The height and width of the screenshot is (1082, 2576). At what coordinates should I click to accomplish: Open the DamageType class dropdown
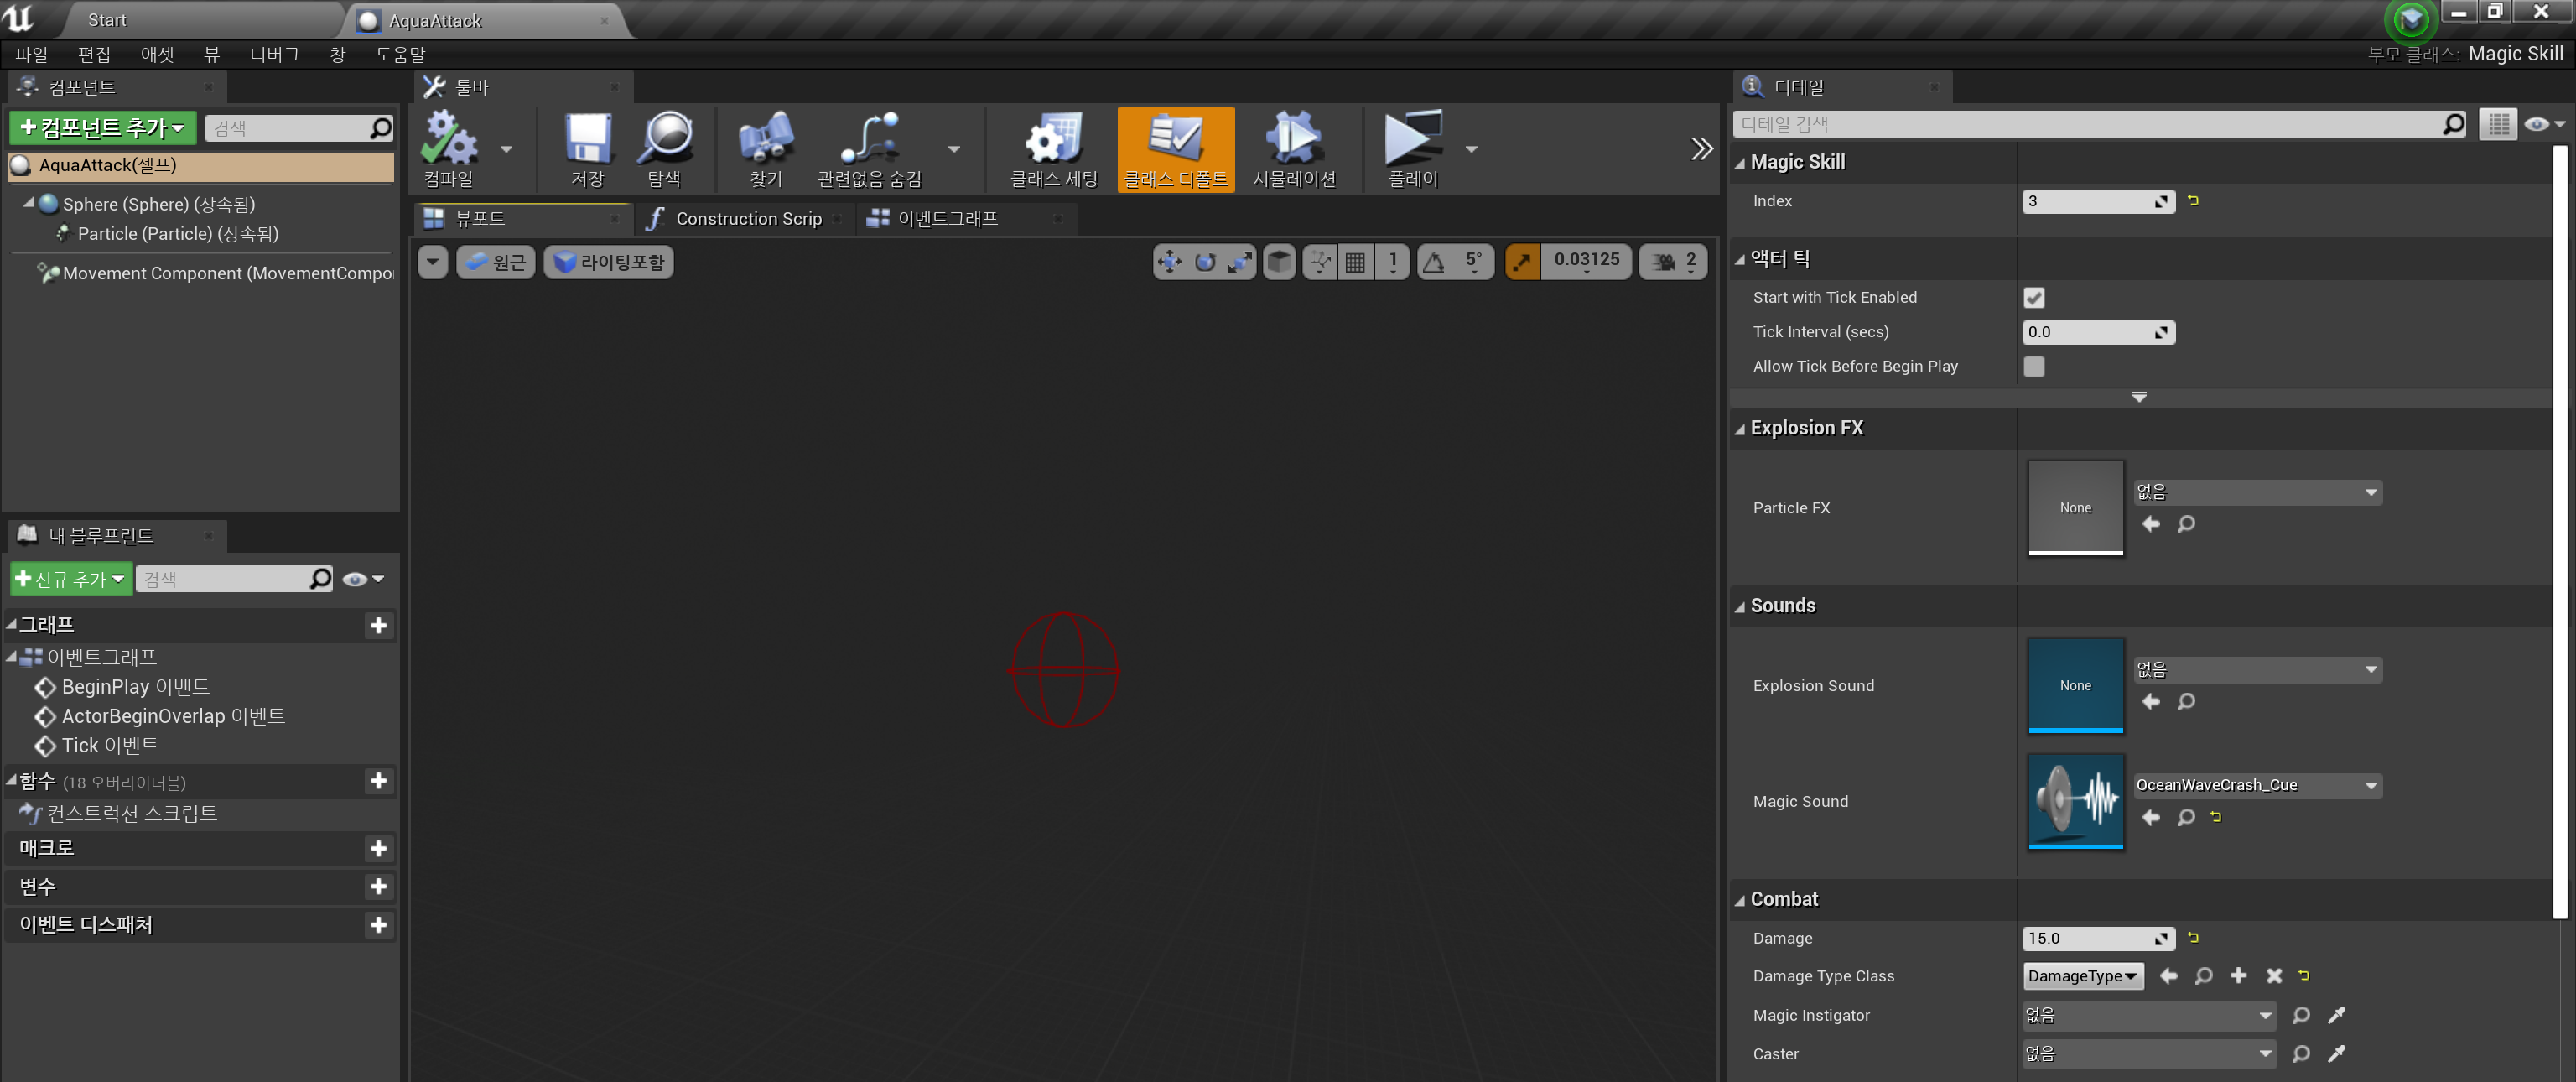[x=2082, y=976]
